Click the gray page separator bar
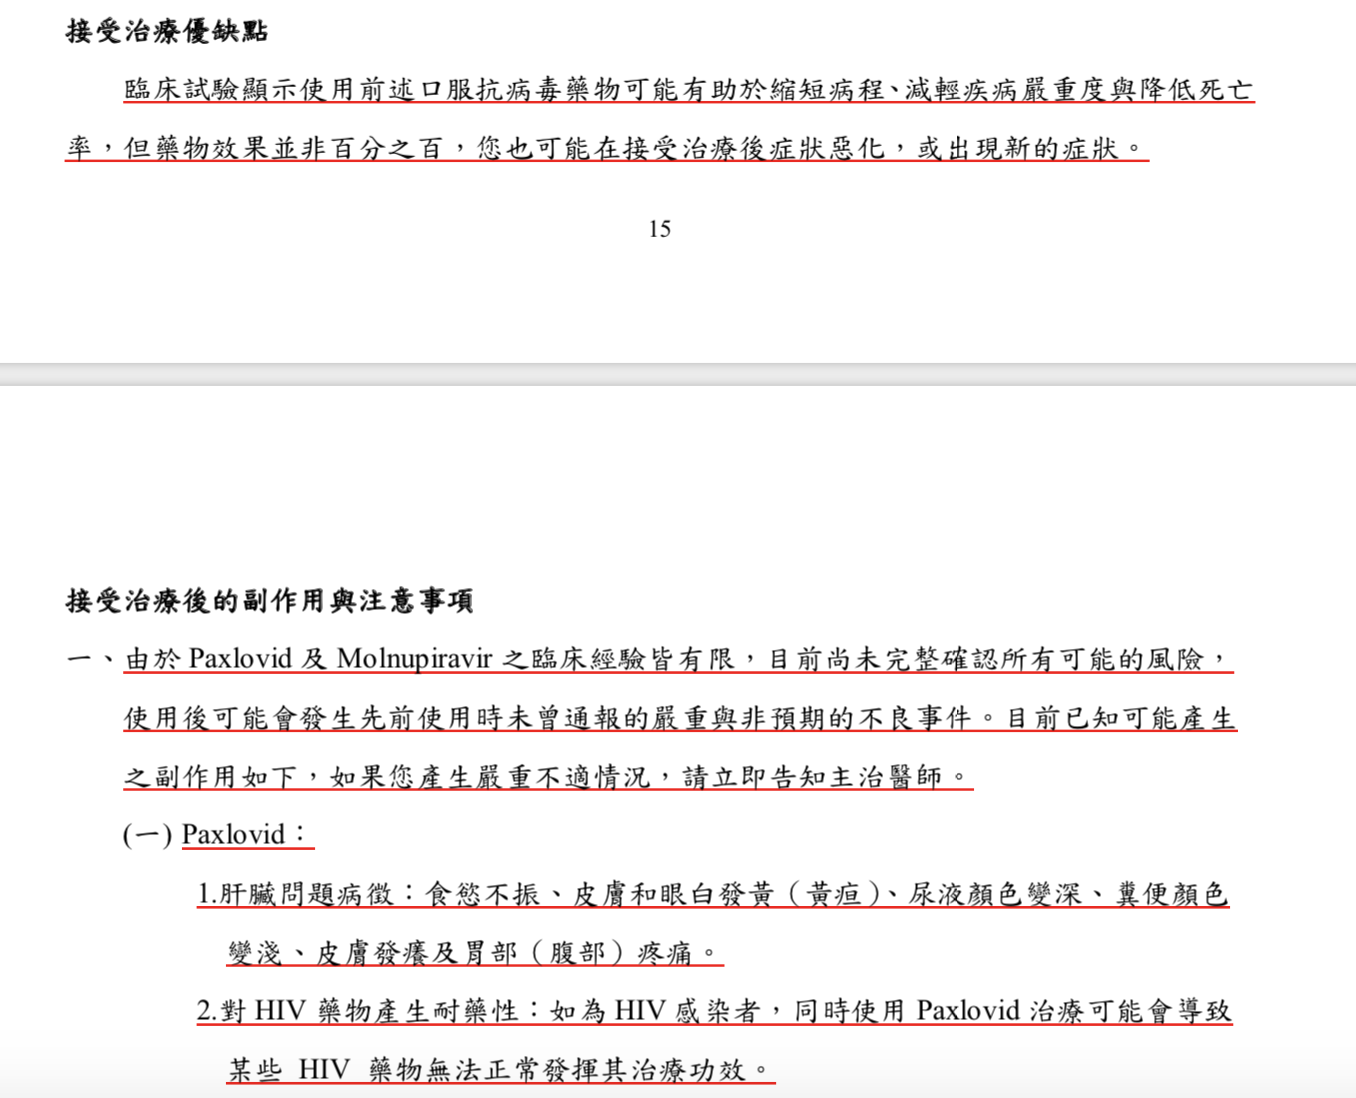Viewport: 1356px width, 1098px height. (x=678, y=374)
